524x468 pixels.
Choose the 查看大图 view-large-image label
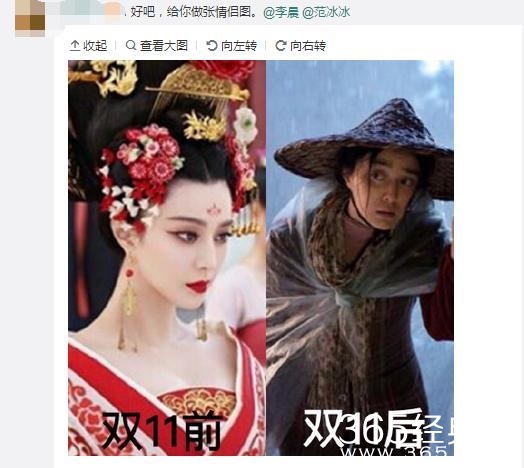(x=164, y=46)
